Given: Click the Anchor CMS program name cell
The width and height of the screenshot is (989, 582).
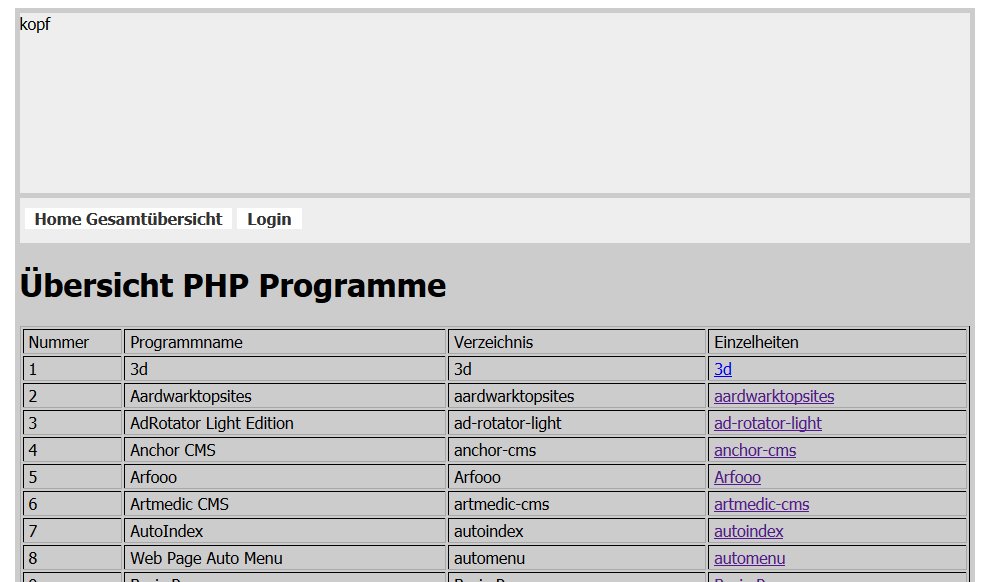Looking at the screenshot, I should point(172,450).
